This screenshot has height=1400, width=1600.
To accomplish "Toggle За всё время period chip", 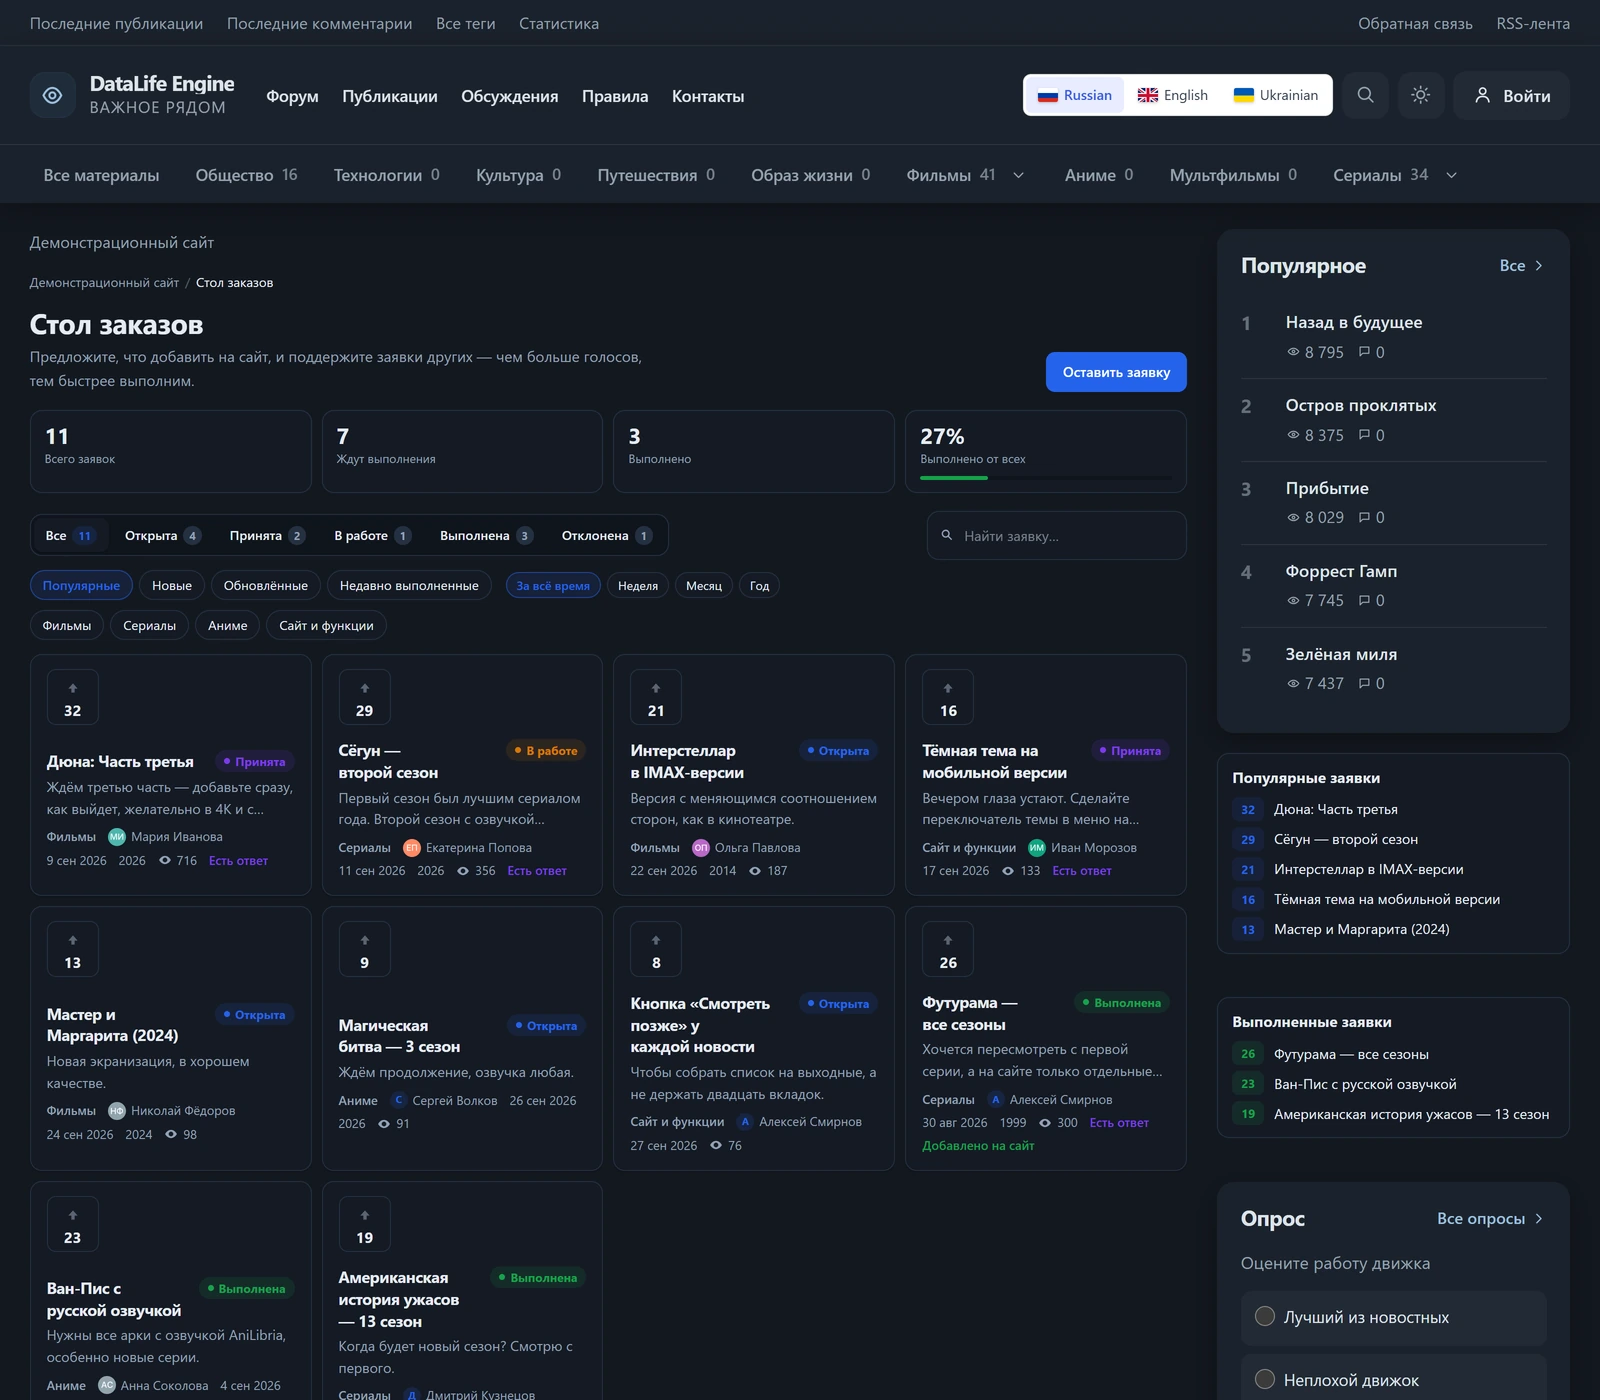I will point(553,586).
